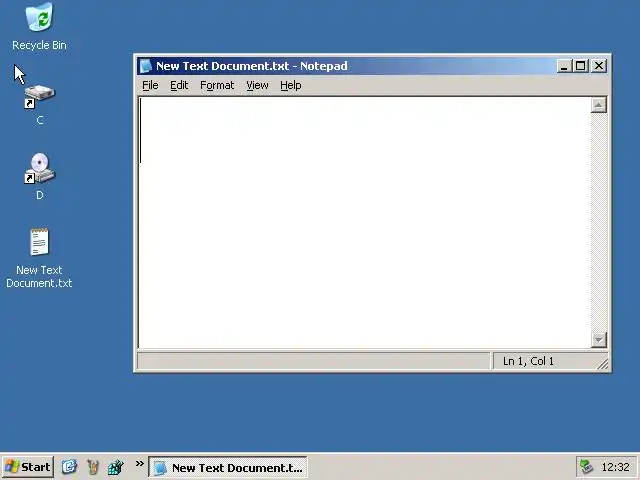
Task: Click the system tray network icon
Action: point(586,467)
